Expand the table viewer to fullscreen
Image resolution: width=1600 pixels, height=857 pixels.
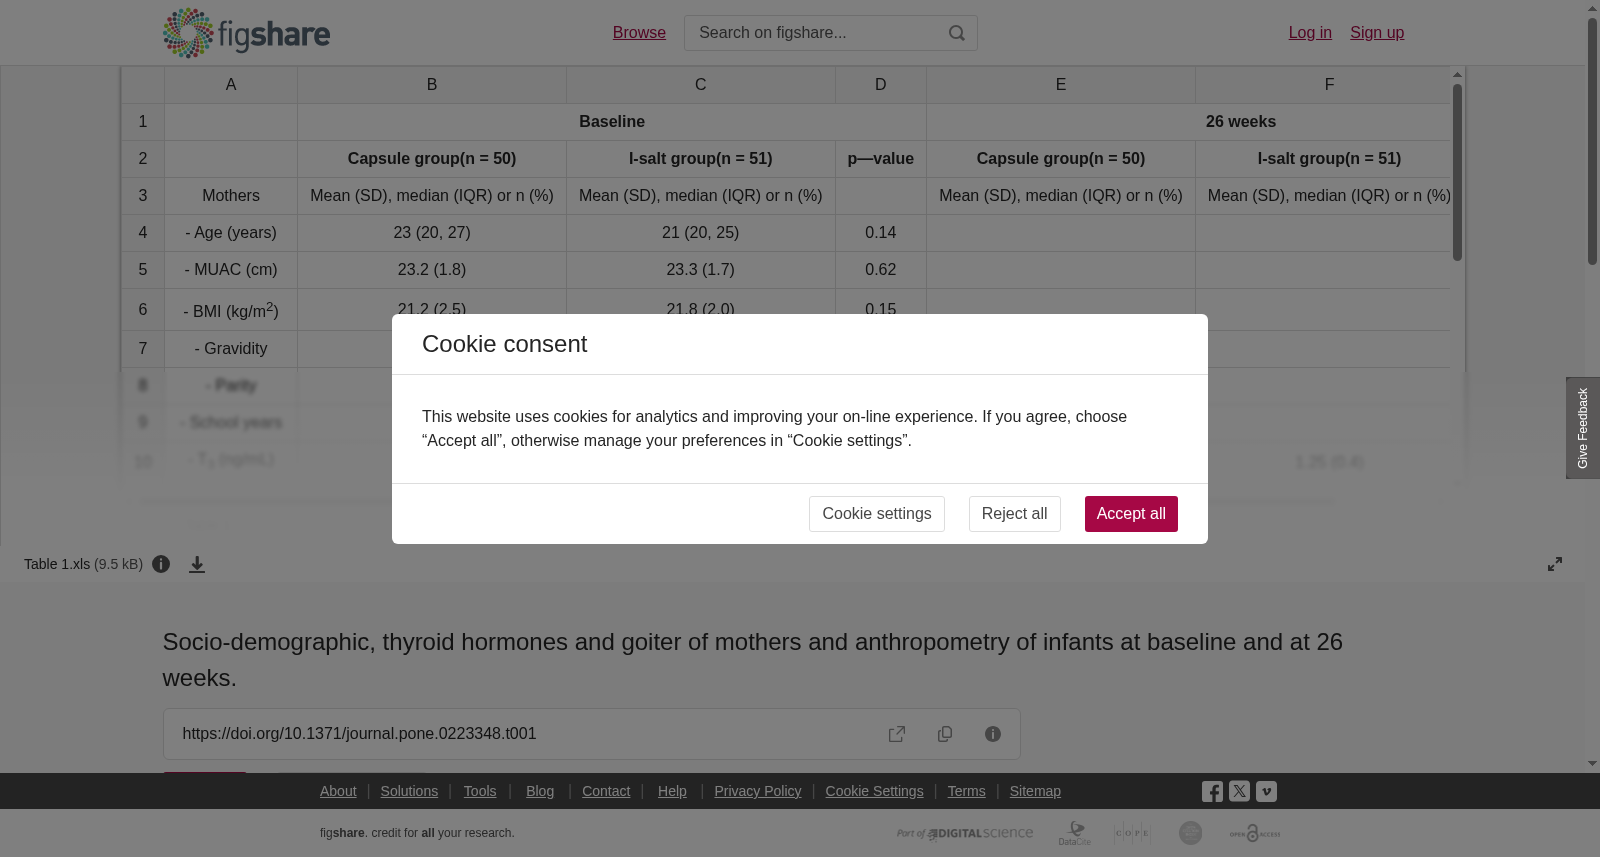click(1555, 564)
